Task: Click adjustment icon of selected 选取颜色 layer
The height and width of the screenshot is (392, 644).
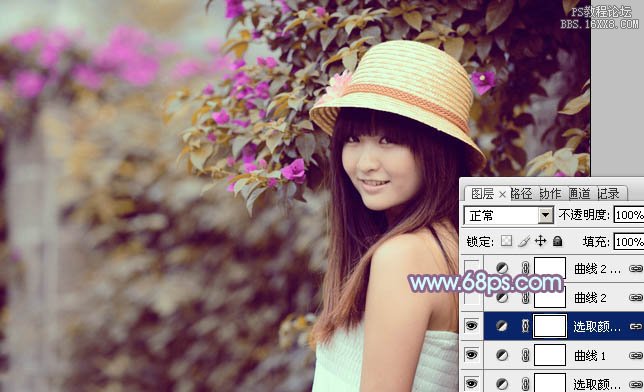Action: (501, 326)
